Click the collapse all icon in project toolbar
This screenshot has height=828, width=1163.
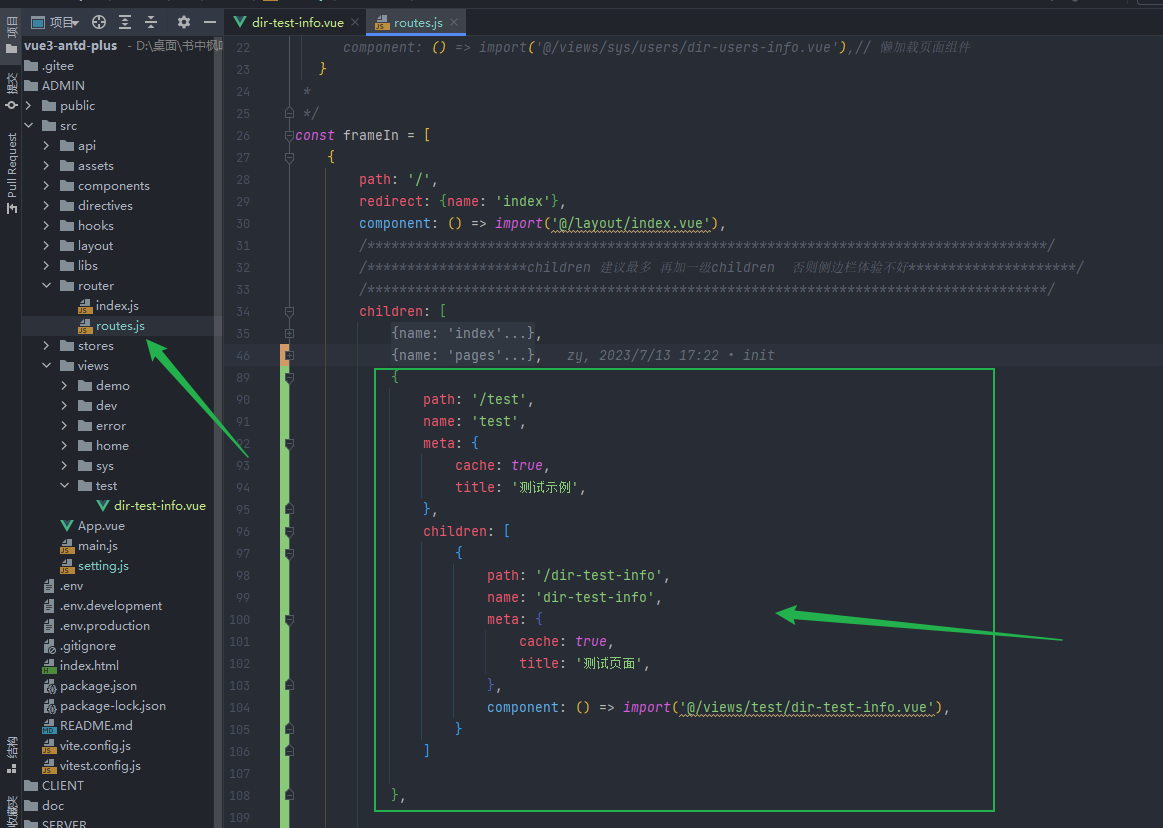pos(151,22)
